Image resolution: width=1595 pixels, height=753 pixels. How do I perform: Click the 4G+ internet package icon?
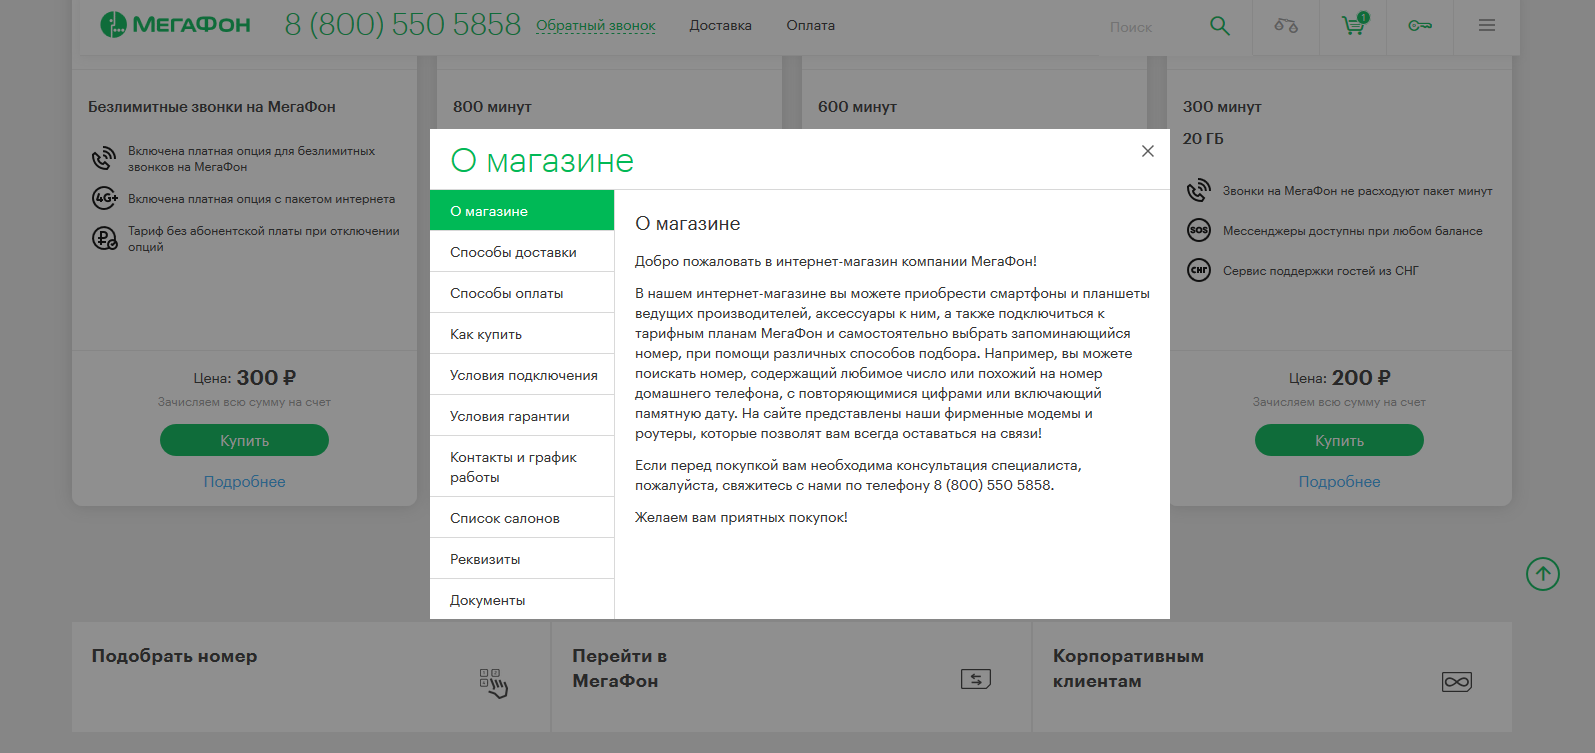(x=104, y=198)
